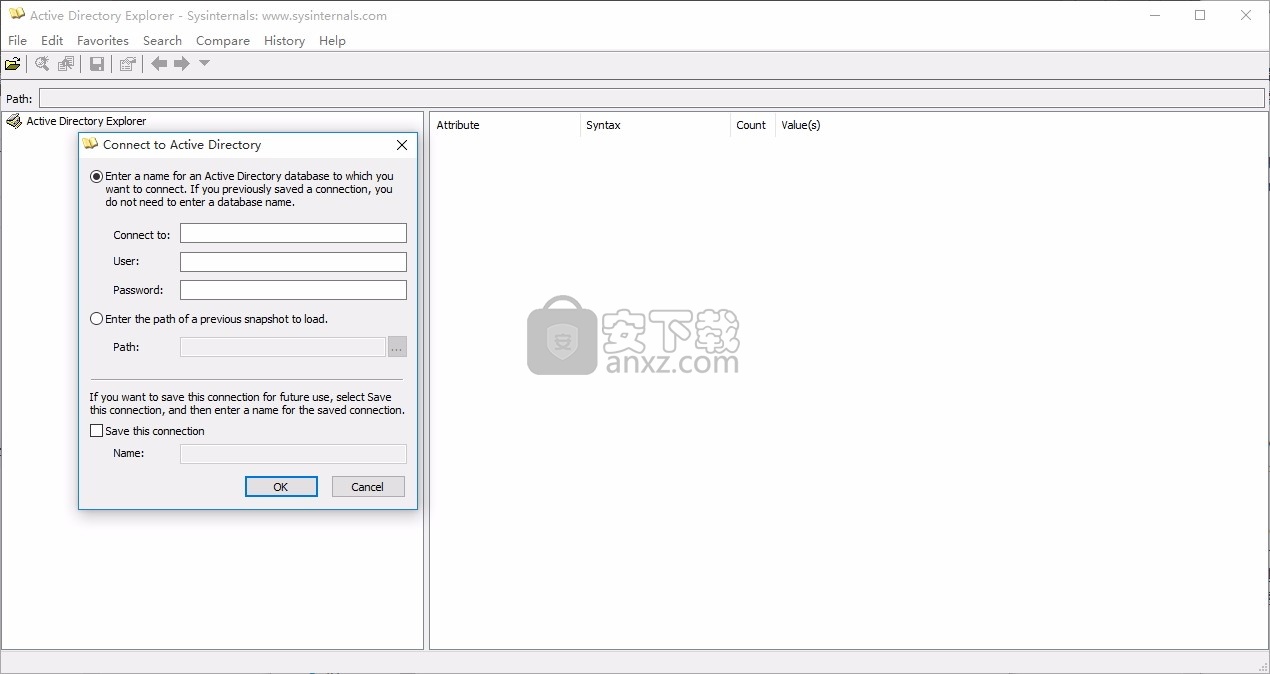Click the snapshot Path field in dialog

tap(283, 347)
